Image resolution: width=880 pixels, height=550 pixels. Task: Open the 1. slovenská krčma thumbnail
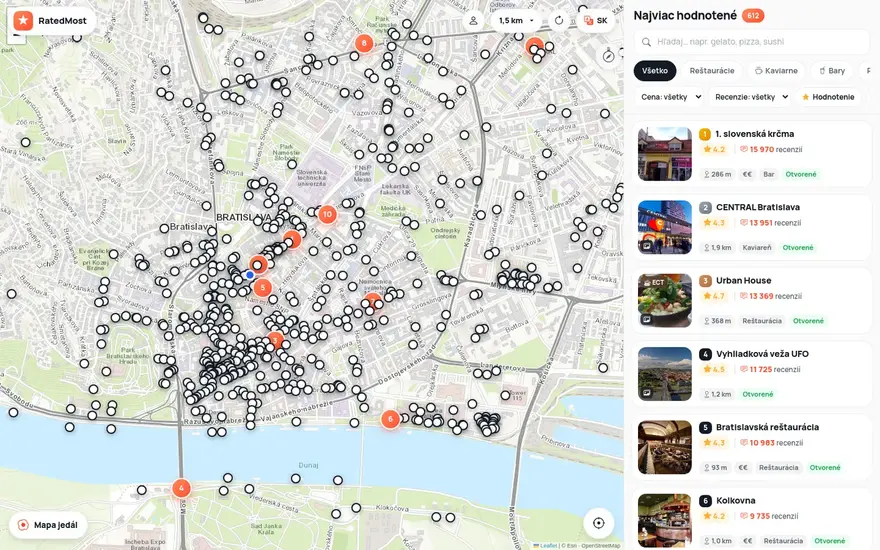coord(664,154)
